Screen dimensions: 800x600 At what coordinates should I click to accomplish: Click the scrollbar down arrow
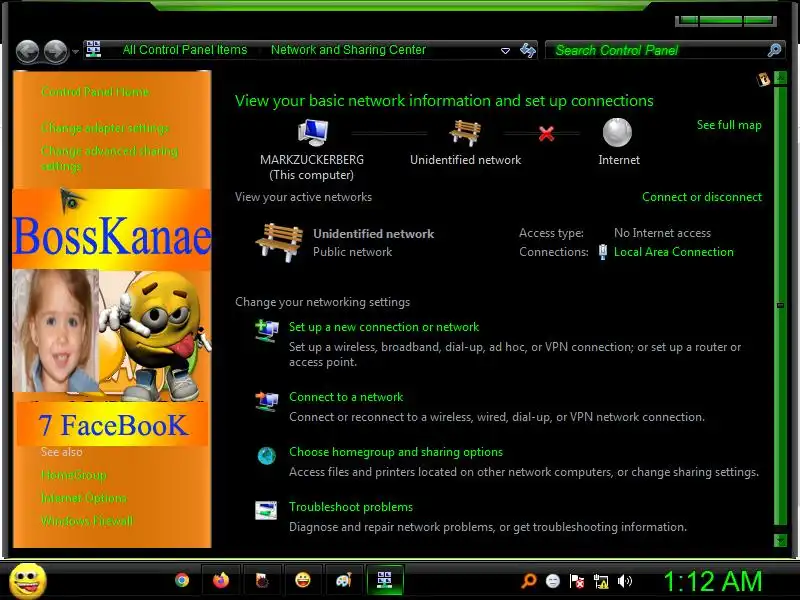pos(780,540)
